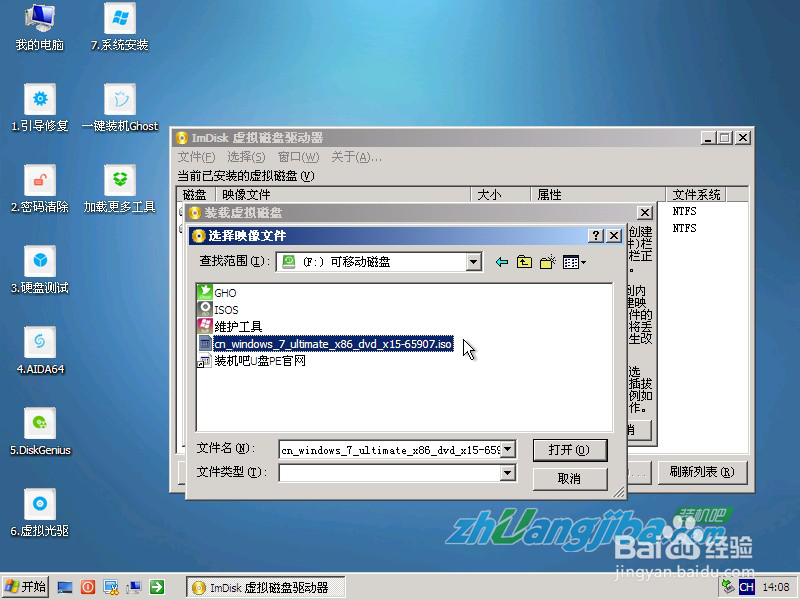The width and height of the screenshot is (800, 600).
Task: Select the 维护工具 folder
Action: click(x=230, y=326)
